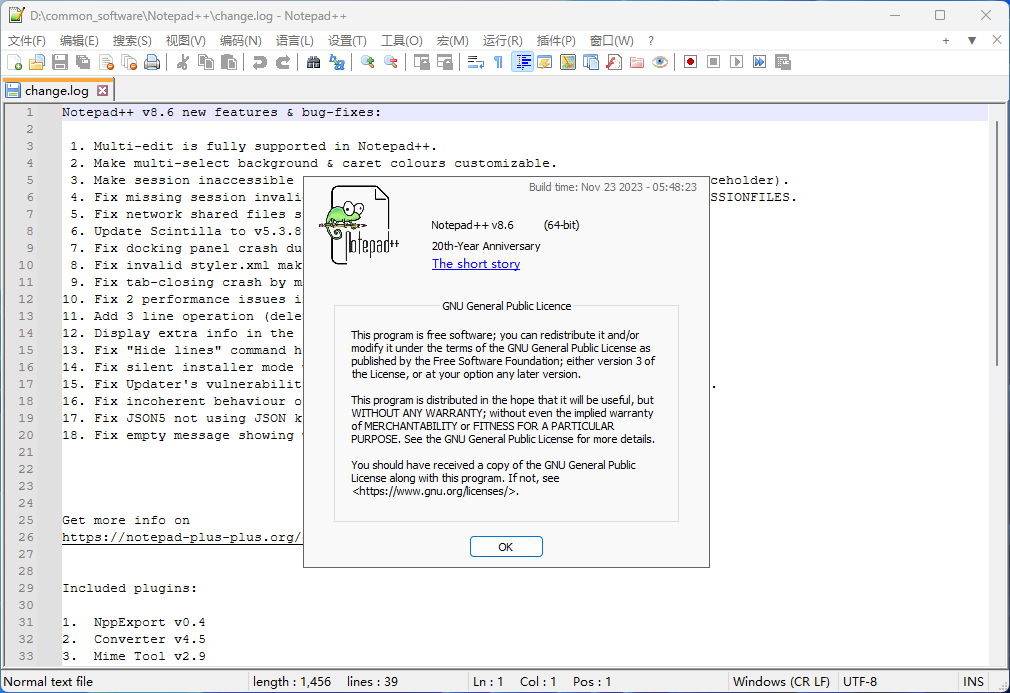The image size is (1010, 693).
Task: Click the Close All toolbar icon
Action: tap(129, 62)
